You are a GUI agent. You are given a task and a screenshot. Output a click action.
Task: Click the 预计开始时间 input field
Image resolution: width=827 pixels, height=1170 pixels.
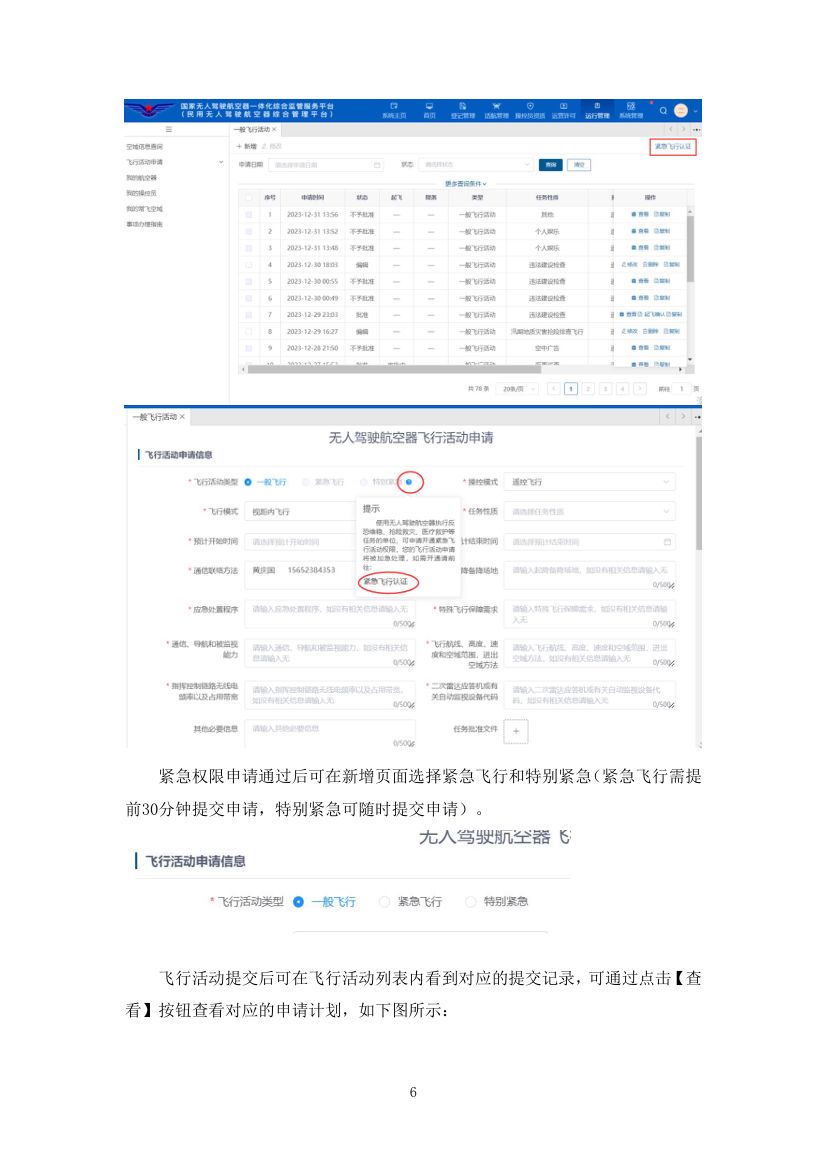click(299, 542)
